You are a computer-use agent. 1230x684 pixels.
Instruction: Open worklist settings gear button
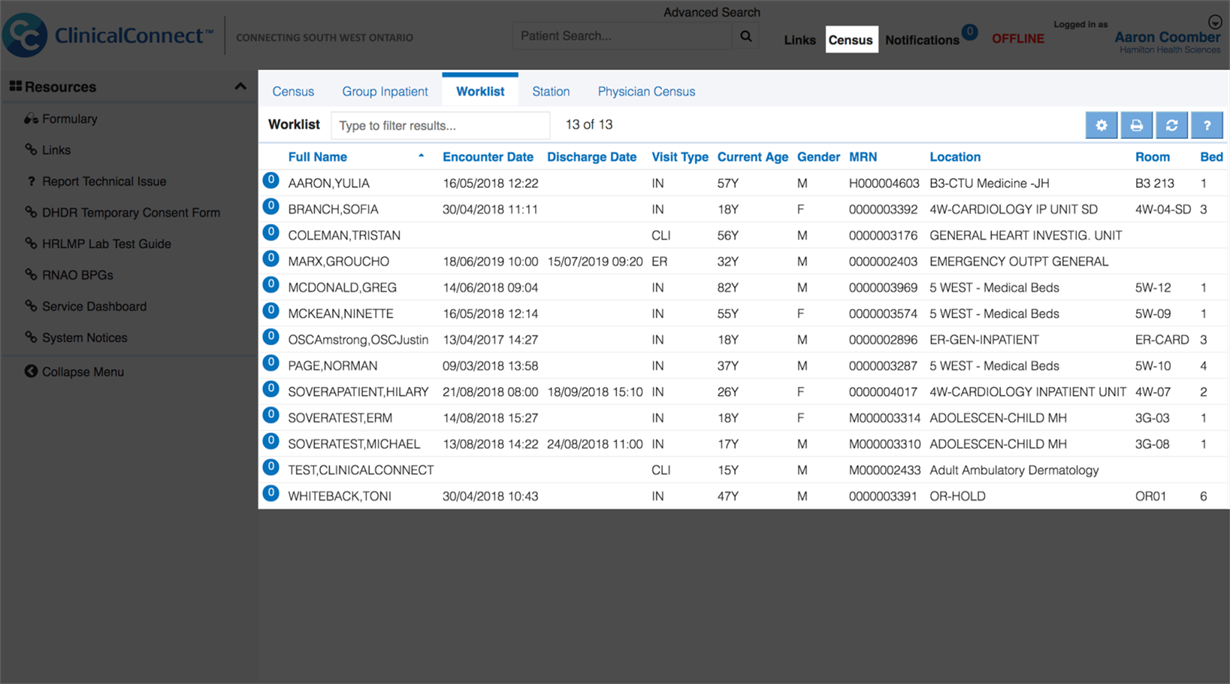pos(1101,125)
